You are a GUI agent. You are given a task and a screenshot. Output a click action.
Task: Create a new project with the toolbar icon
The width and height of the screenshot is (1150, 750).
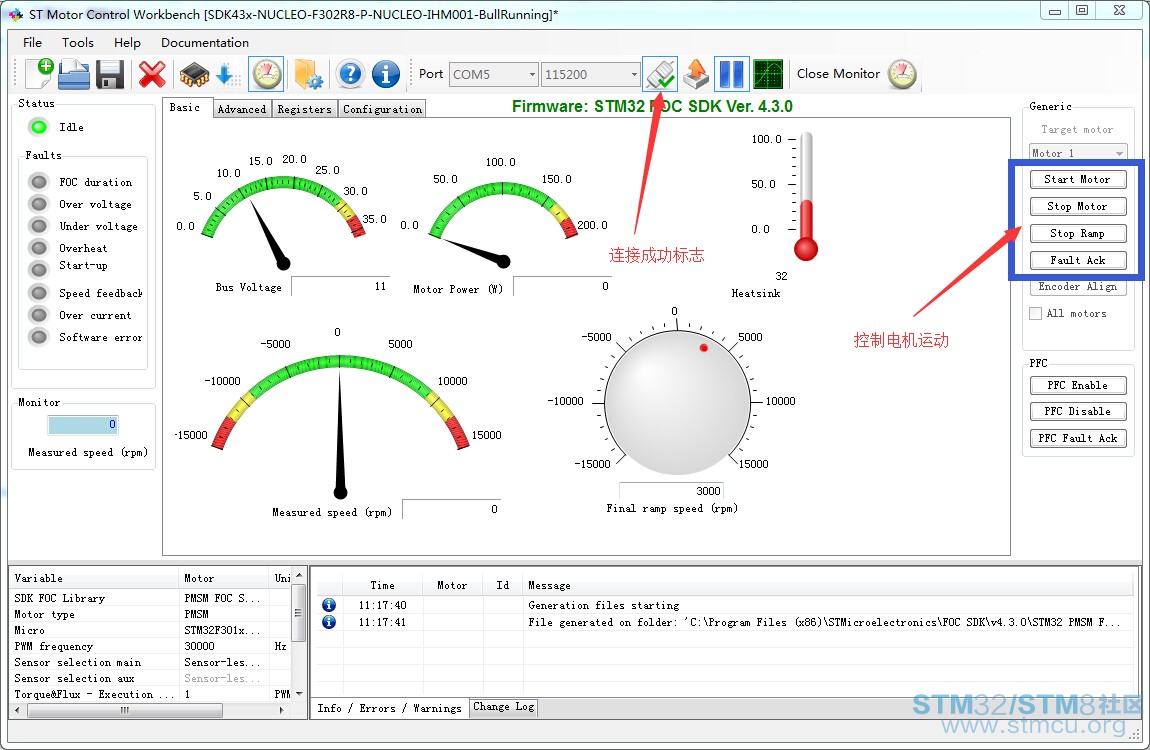tap(39, 74)
